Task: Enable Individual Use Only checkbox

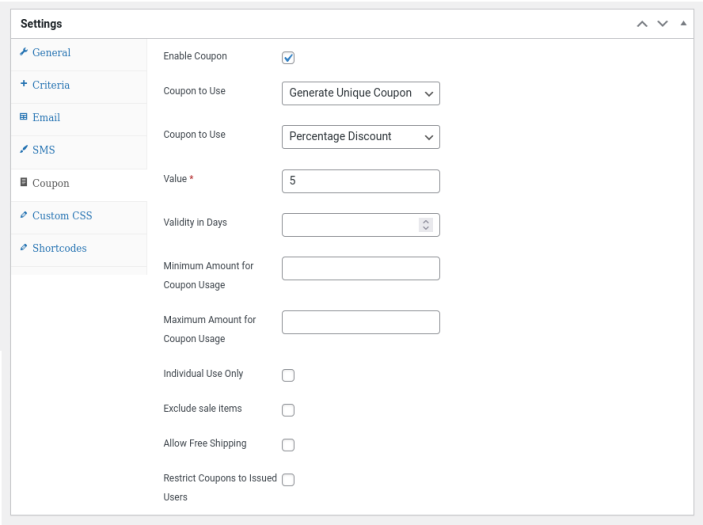Action: [289, 376]
